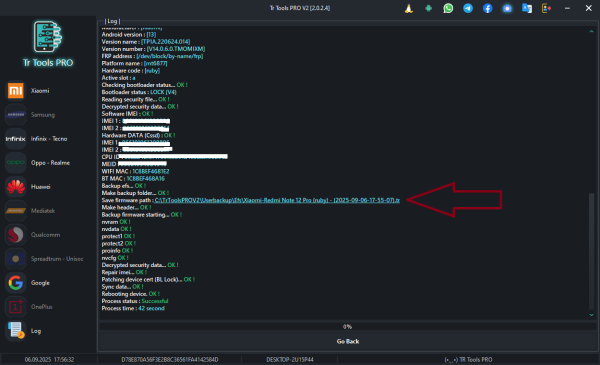Click 'Bootloader status : LOCK (V4)' line

point(139,92)
